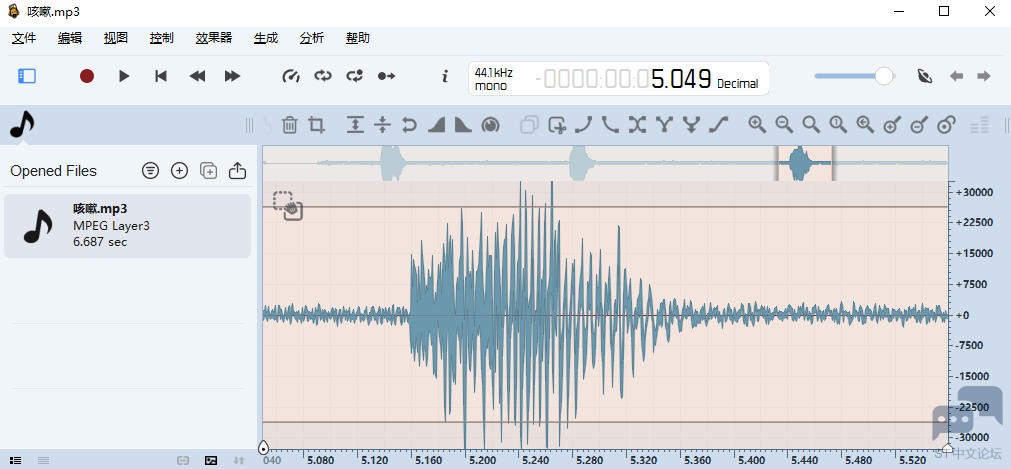Click the Decimal time format label

click(738, 84)
